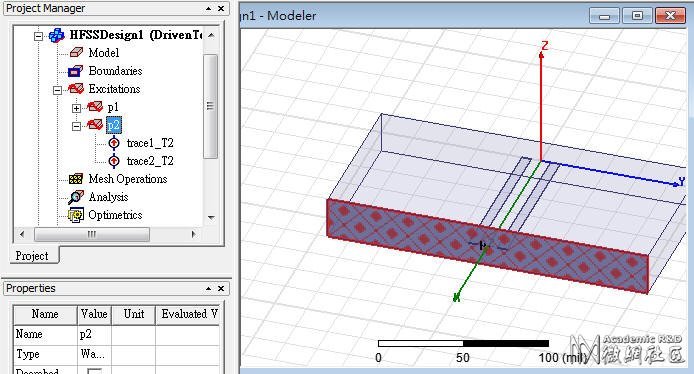Close the Project Manager panel

(x=221, y=8)
